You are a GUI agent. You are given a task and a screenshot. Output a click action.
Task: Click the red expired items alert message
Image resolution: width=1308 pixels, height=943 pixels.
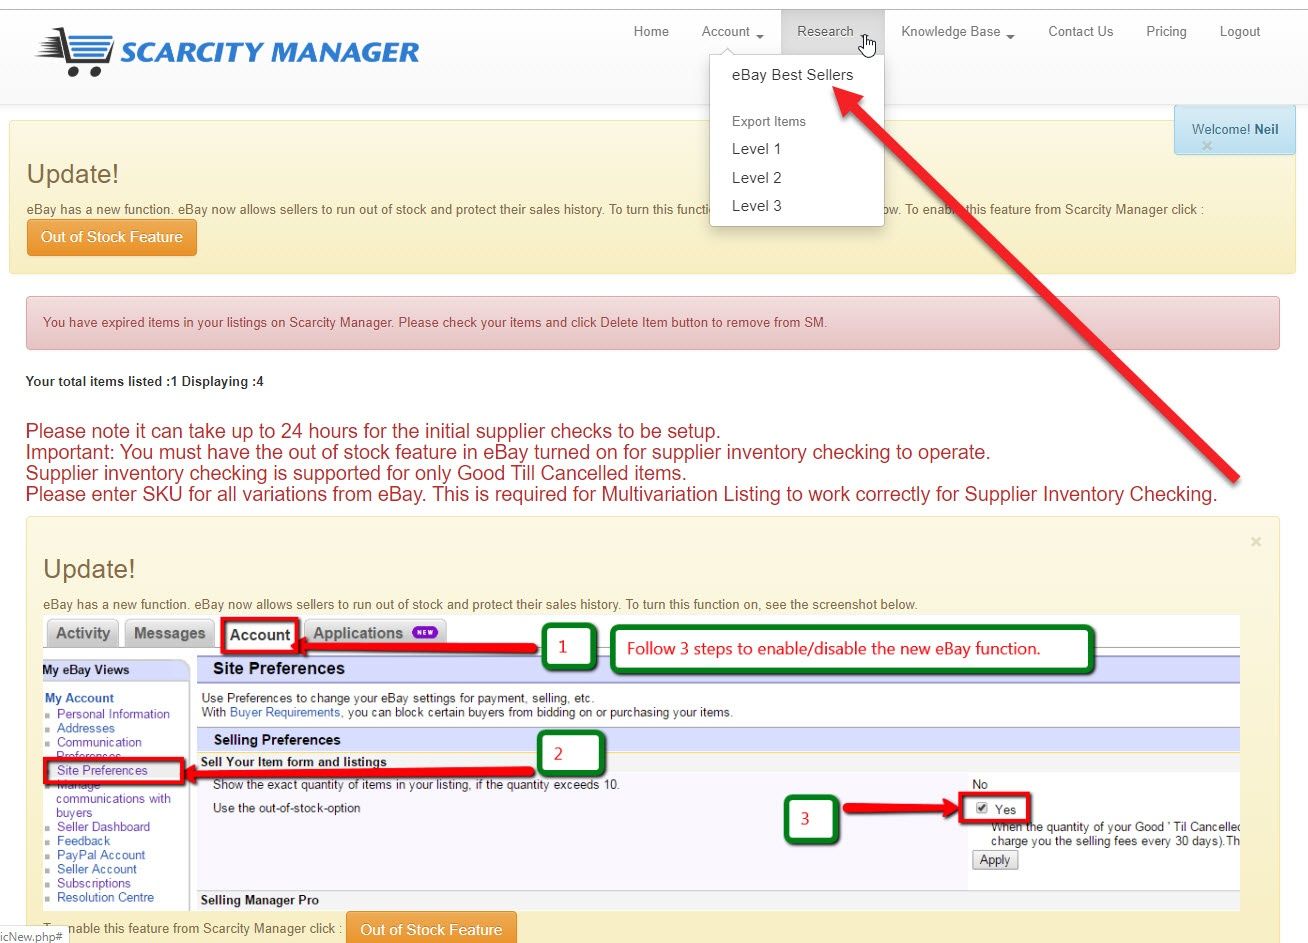(652, 323)
